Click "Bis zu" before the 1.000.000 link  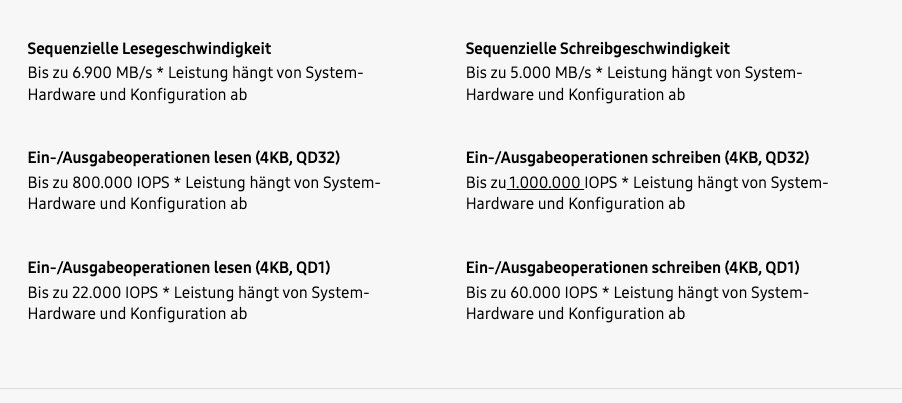[x=485, y=183]
